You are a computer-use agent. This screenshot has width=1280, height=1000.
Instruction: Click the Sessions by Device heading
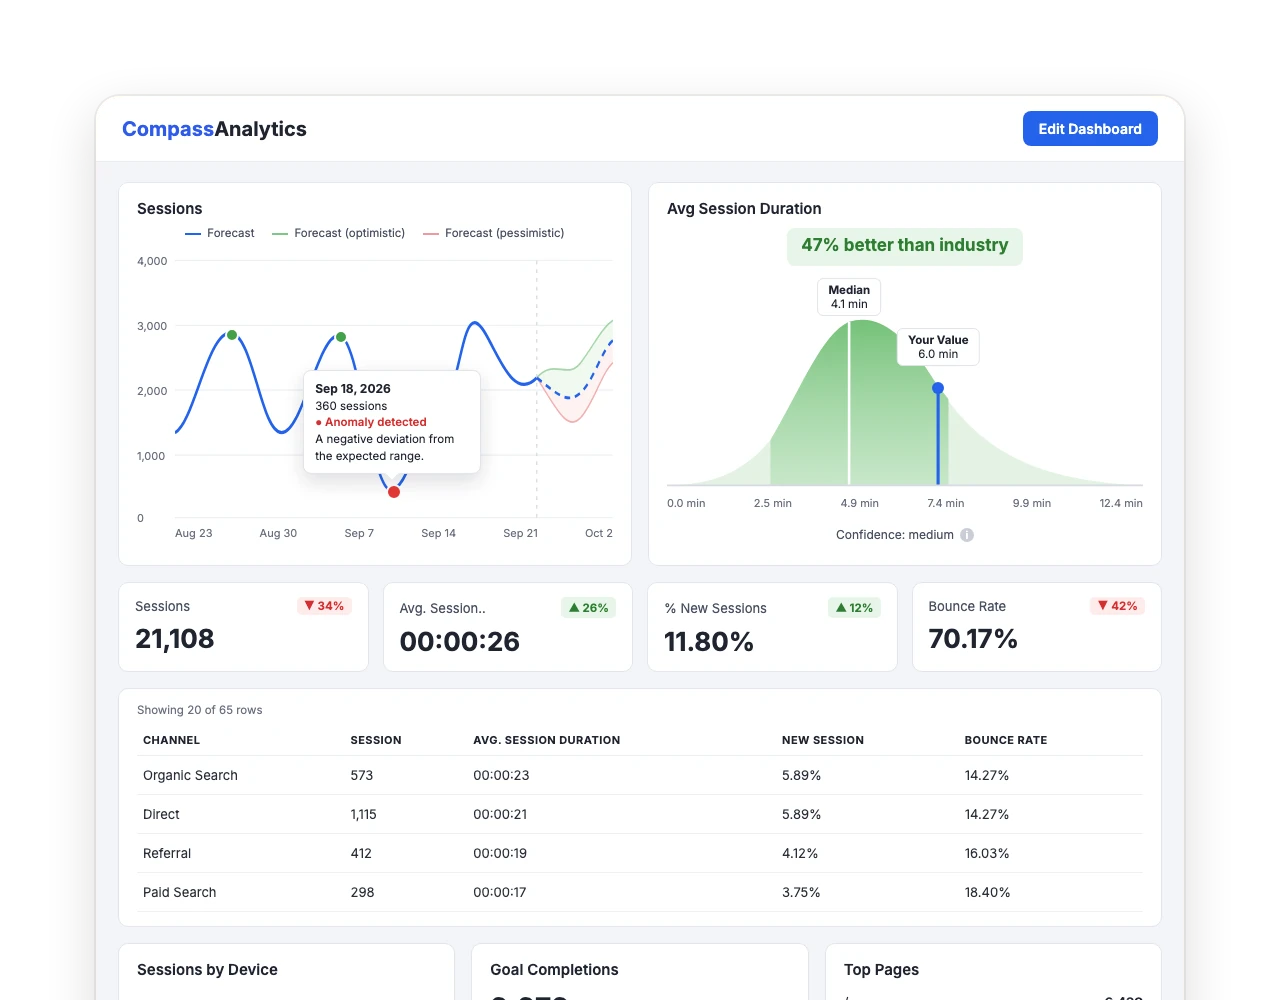click(207, 970)
